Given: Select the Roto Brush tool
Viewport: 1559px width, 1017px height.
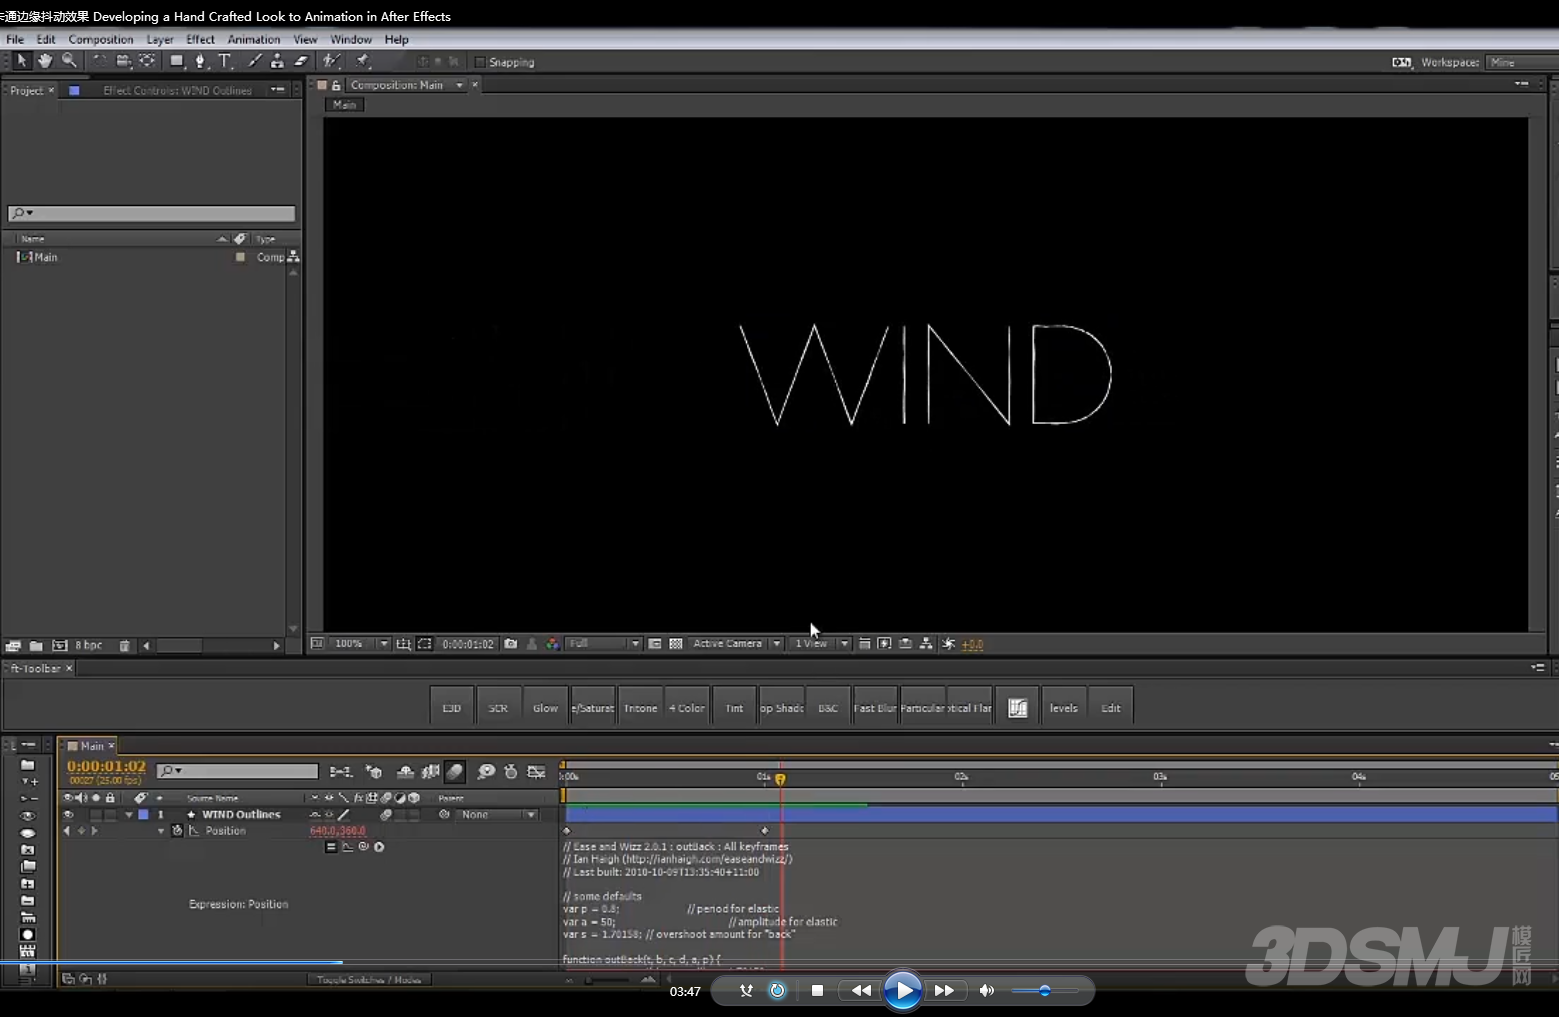Looking at the screenshot, I should 331,61.
